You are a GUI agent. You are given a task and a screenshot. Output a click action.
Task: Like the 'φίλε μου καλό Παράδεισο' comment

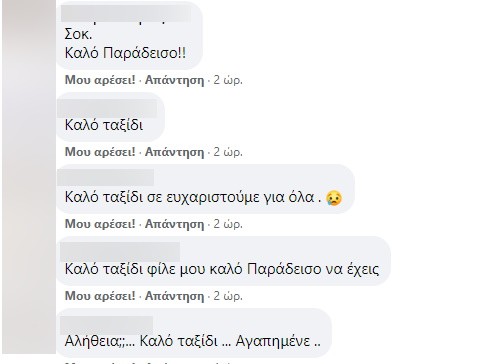tap(100, 296)
